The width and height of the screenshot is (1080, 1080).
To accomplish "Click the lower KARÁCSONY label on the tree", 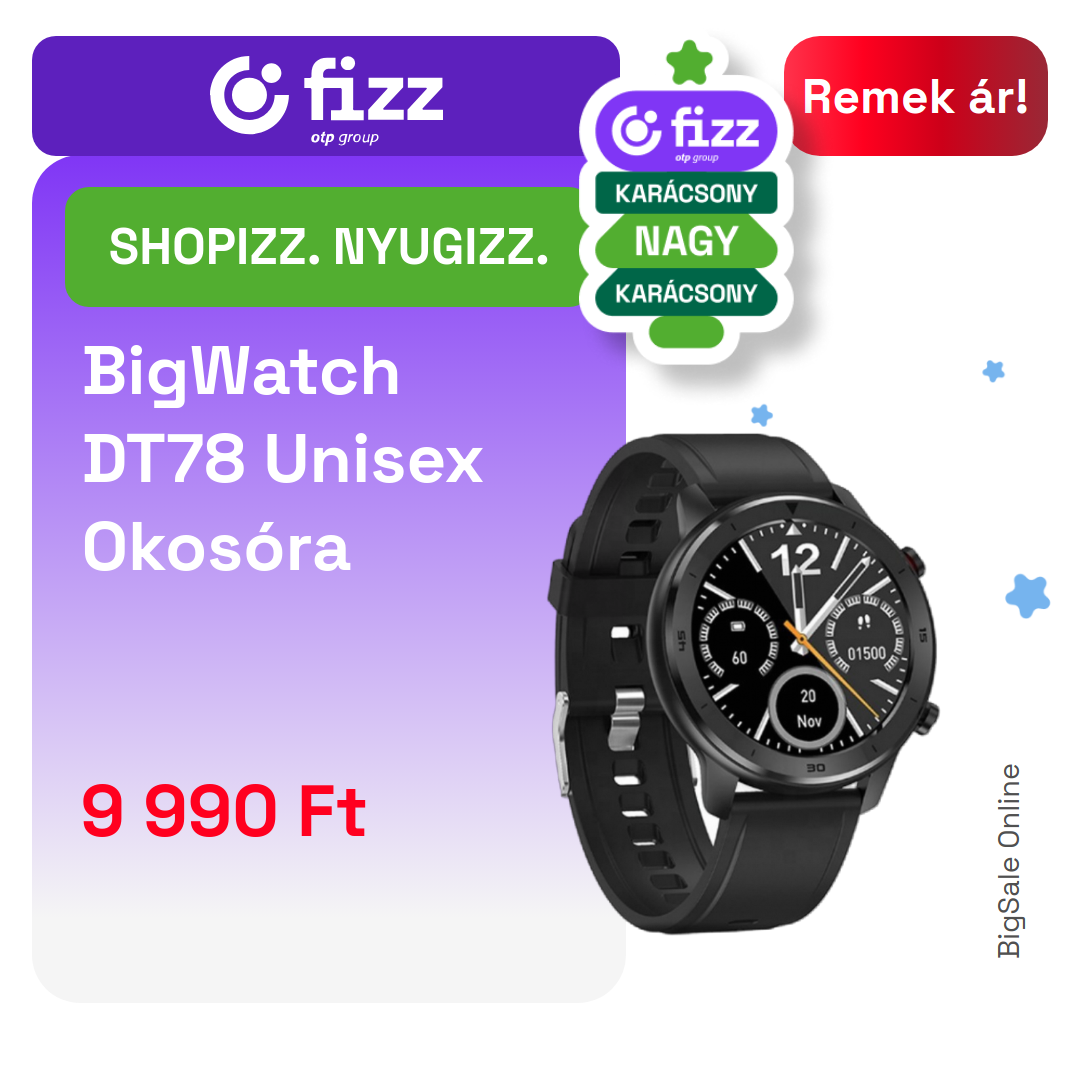I will click(686, 293).
